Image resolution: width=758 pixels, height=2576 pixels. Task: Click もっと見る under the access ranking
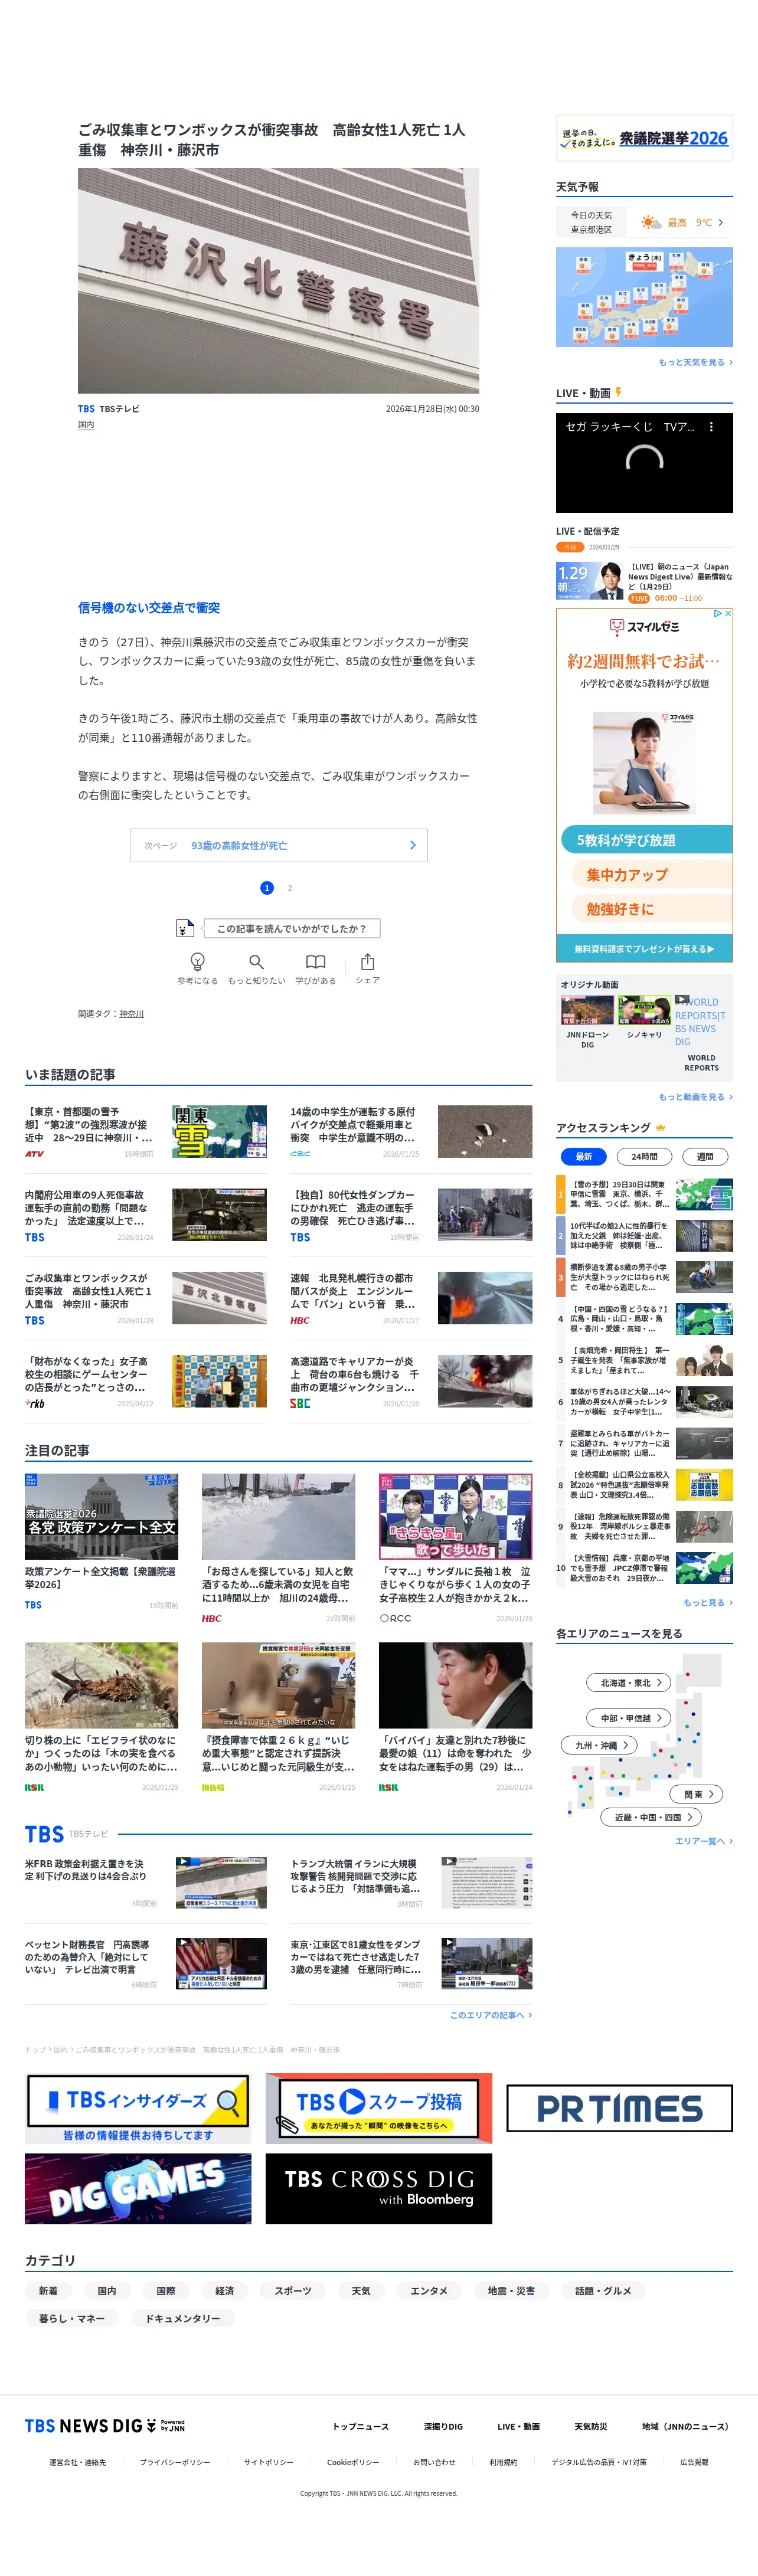708,1602
